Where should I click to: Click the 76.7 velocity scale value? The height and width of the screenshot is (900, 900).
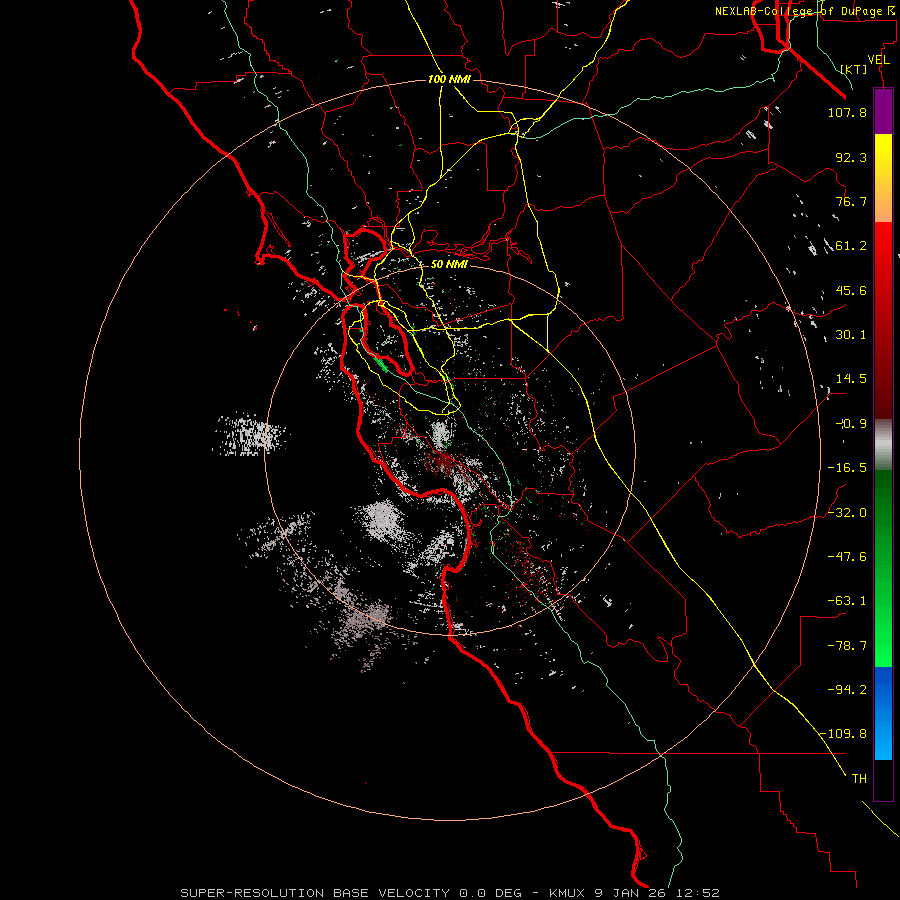coord(851,201)
